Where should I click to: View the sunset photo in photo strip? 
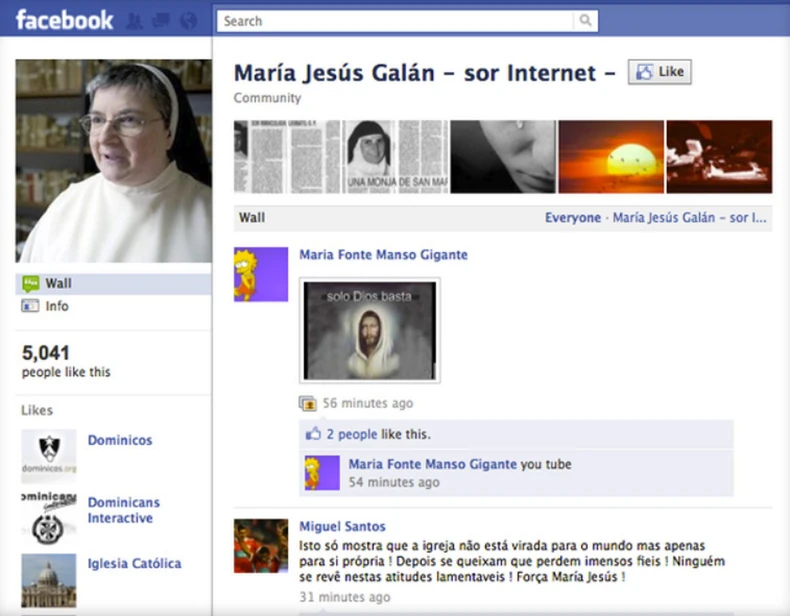[610, 157]
